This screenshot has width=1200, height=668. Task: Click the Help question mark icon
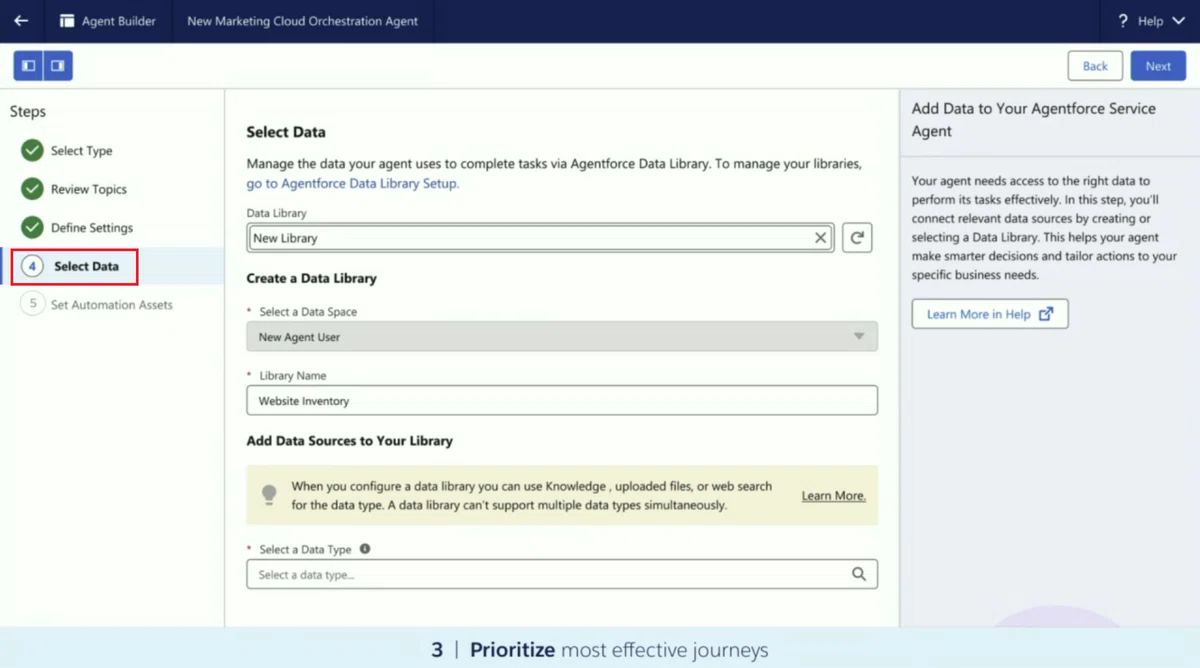point(1123,21)
